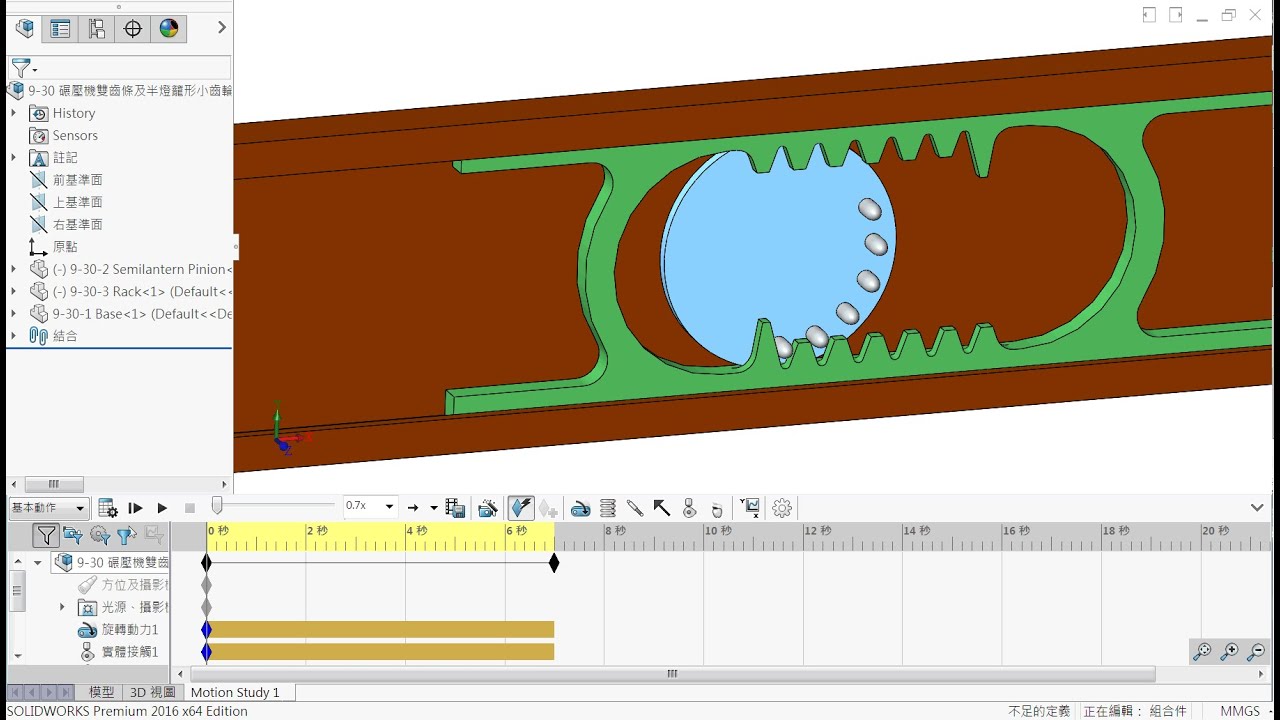The width and height of the screenshot is (1280, 720).
Task: Select the 前基準面 front plane
Action: (77, 180)
